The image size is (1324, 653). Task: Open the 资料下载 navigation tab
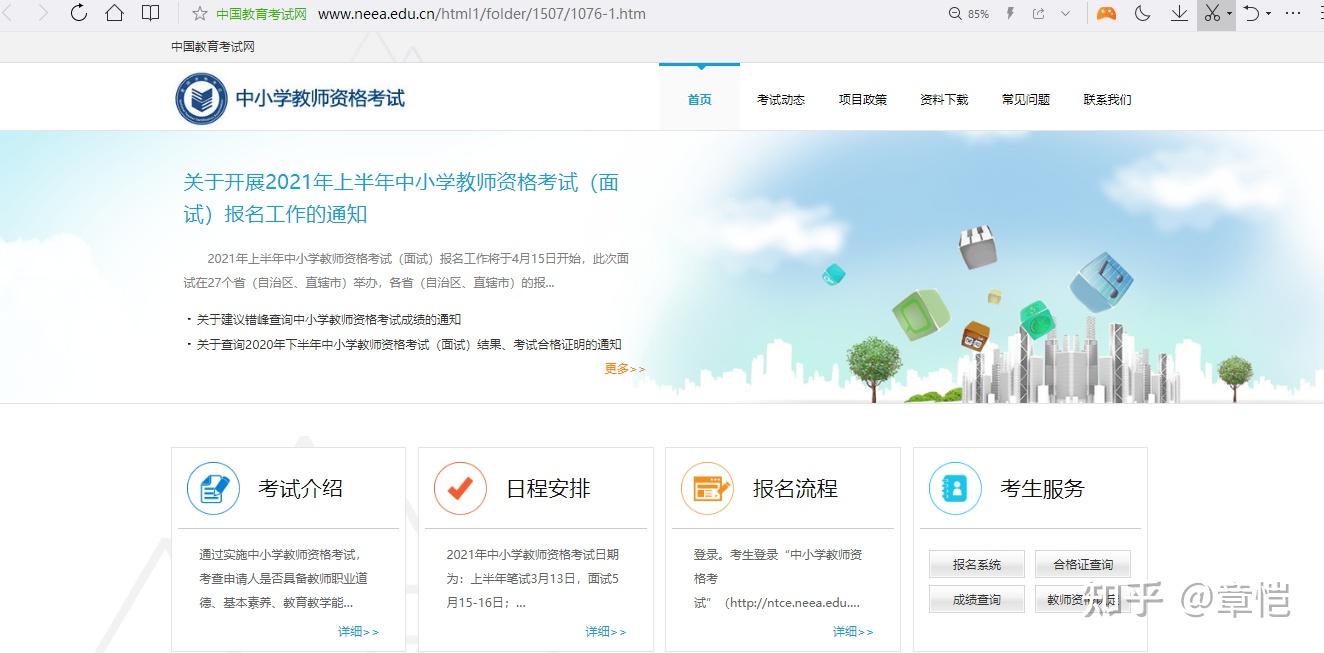944,100
